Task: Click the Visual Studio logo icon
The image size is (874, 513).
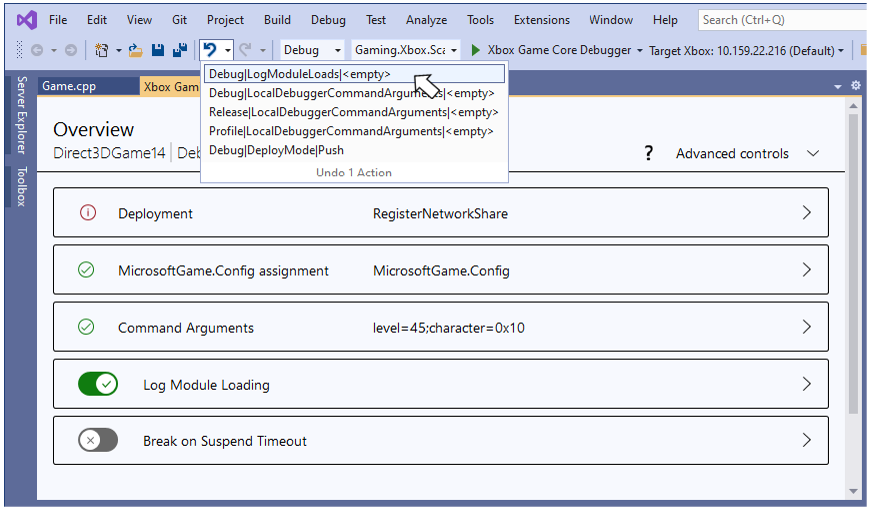Action: coord(26,20)
